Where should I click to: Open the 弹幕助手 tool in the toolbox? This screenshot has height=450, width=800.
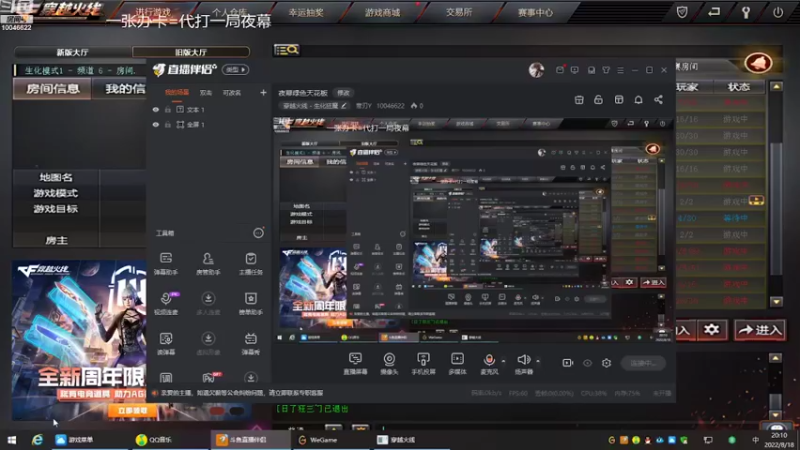pos(166,263)
